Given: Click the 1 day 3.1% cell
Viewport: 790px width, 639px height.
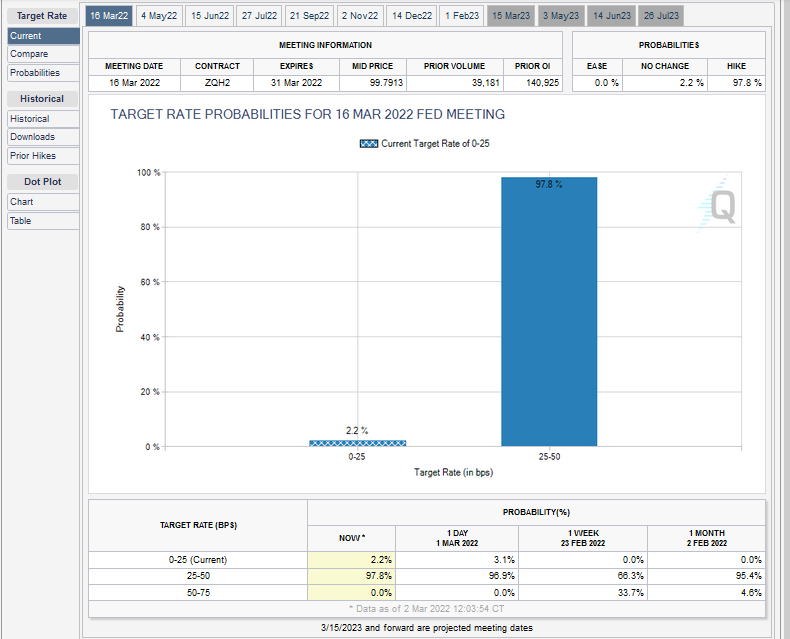Looking at the screenshot, I should click(x=457, y=560).
